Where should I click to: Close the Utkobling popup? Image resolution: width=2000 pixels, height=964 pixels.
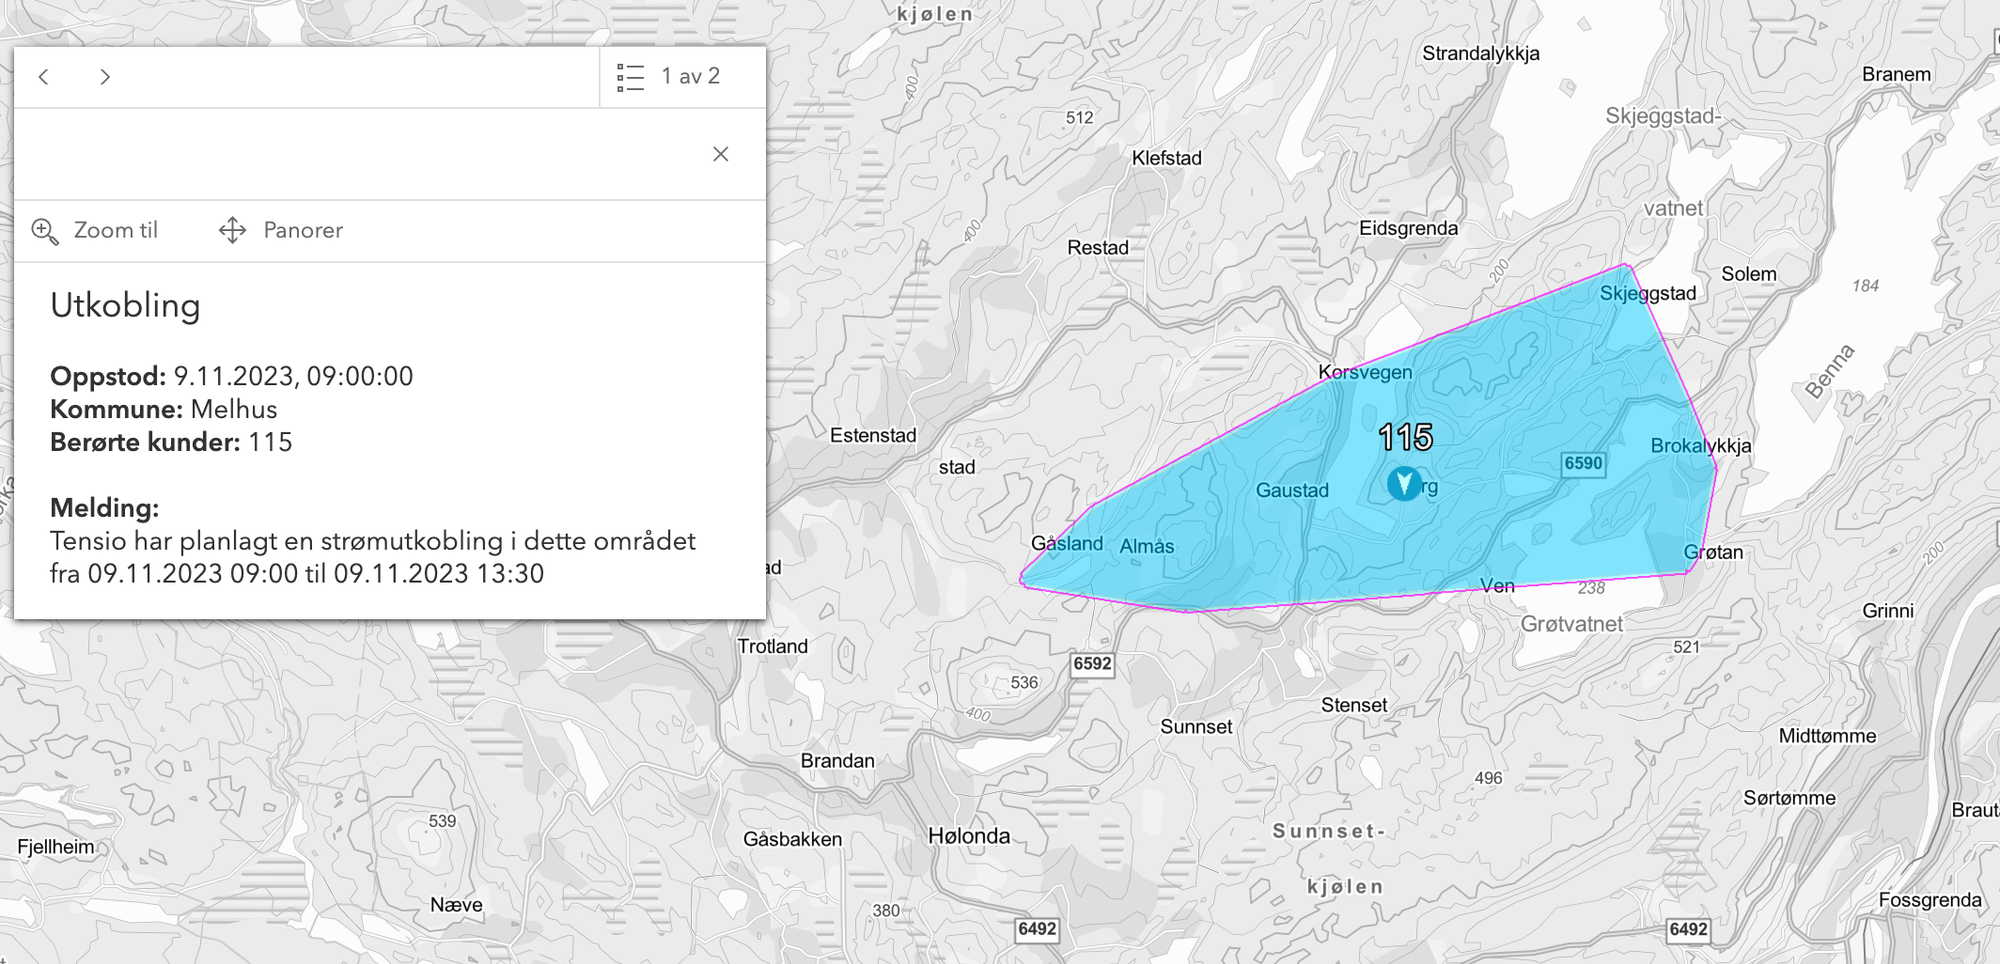pyautogui.click(x=720, y=154)
